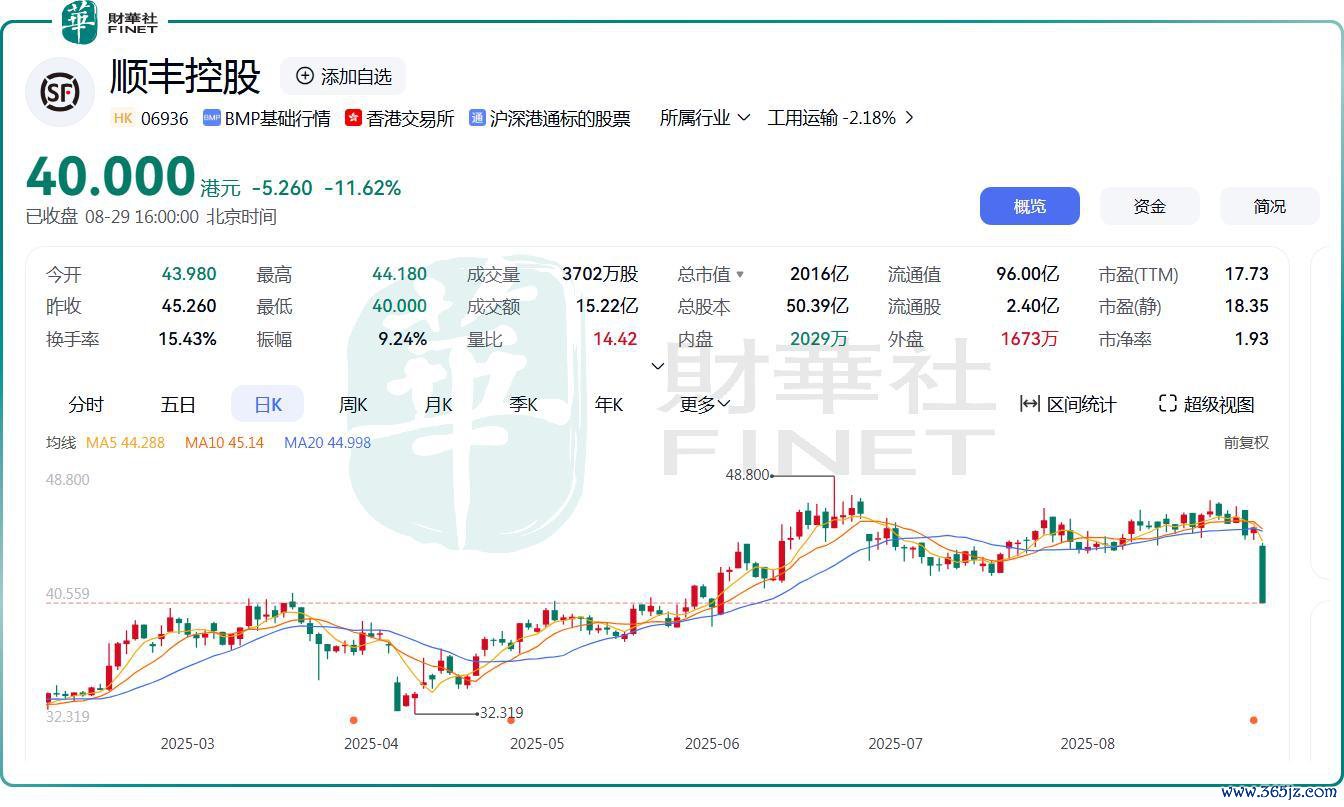Click the stock code 06936

[164, 118]
